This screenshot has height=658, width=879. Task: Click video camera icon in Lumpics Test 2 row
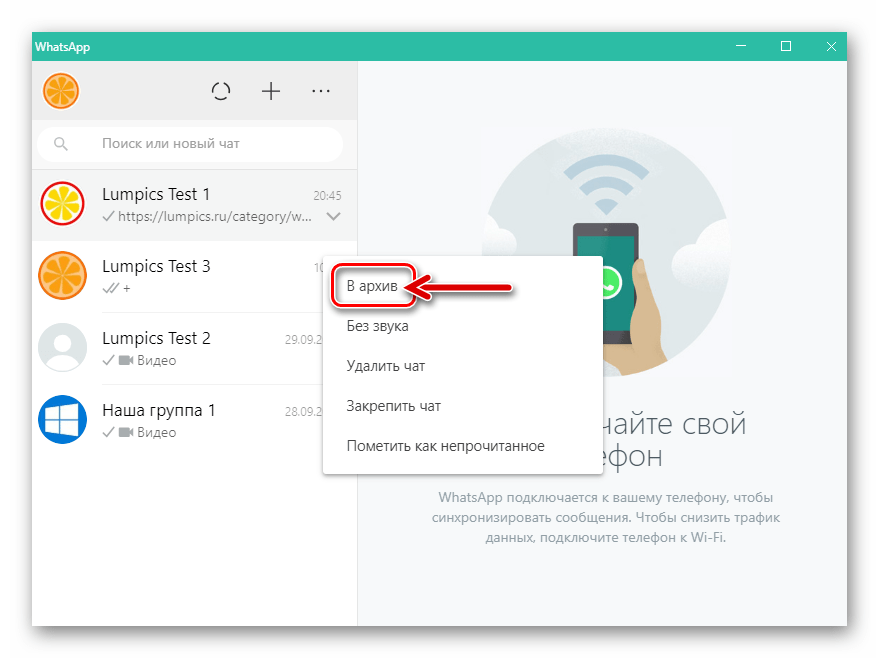click(x=126, y=360)
